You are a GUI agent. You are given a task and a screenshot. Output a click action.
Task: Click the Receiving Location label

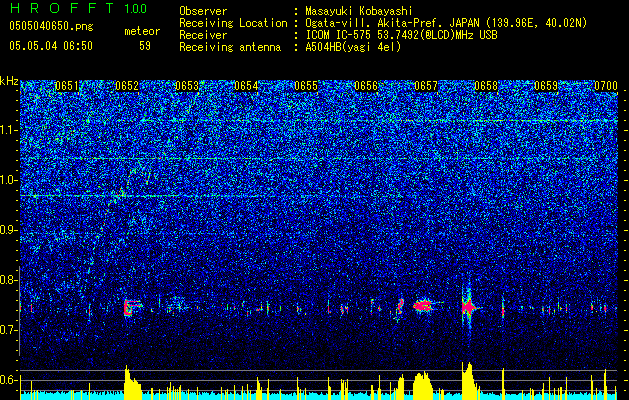coord(233,23)
